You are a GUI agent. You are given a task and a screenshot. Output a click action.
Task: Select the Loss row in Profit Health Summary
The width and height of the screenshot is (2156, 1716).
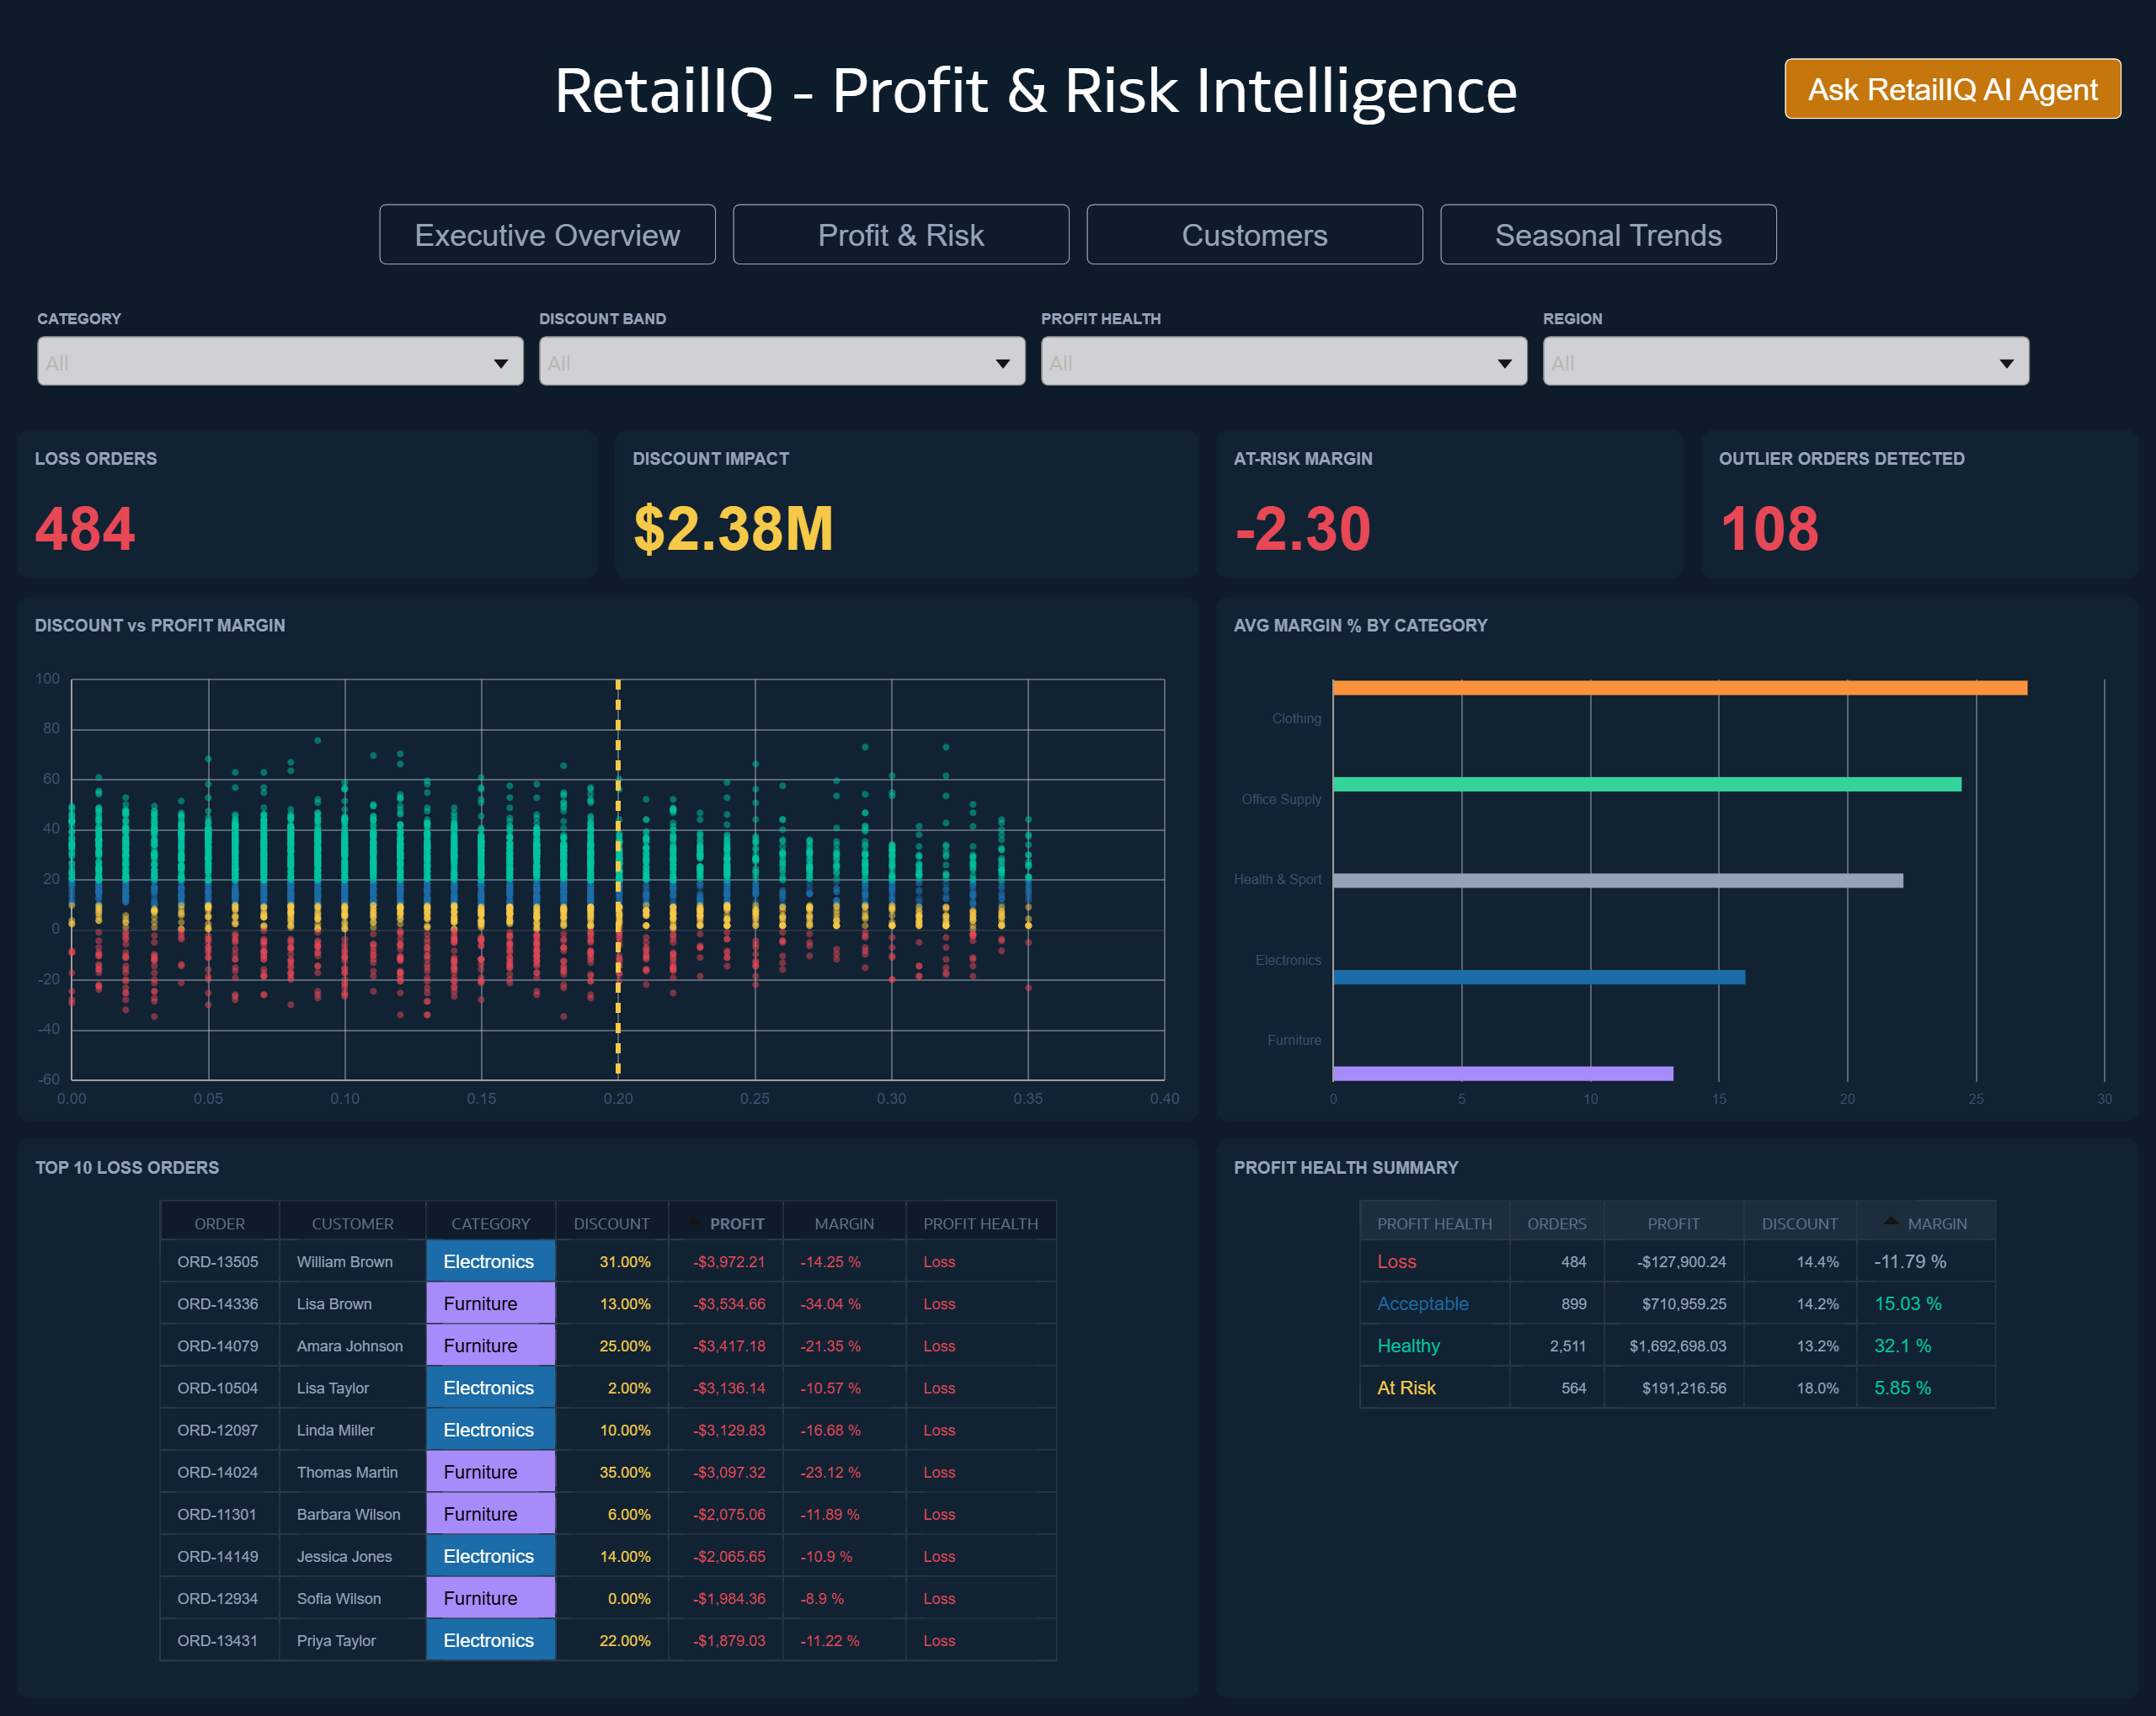(x=1396, y=1261)
